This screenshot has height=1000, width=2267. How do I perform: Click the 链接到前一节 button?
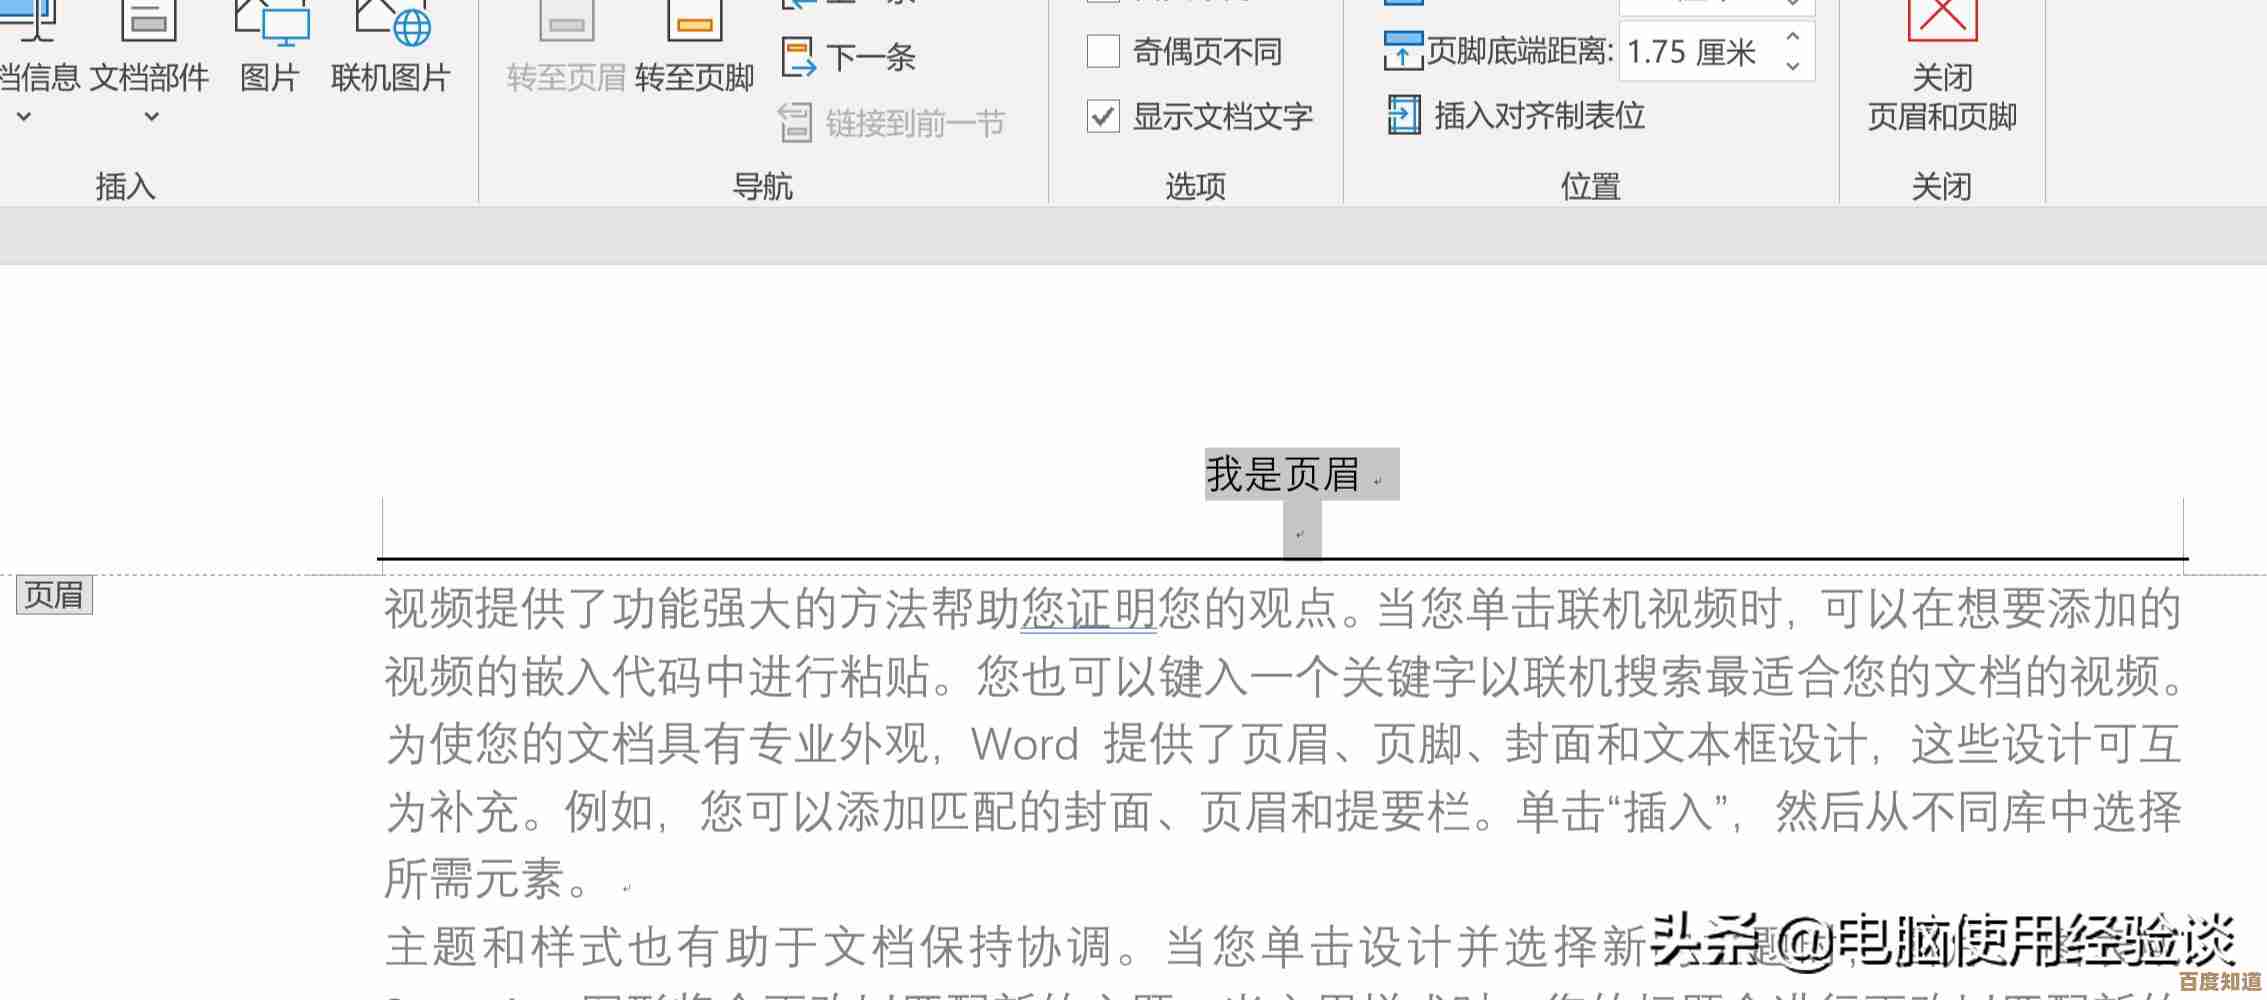pos(892,123)
